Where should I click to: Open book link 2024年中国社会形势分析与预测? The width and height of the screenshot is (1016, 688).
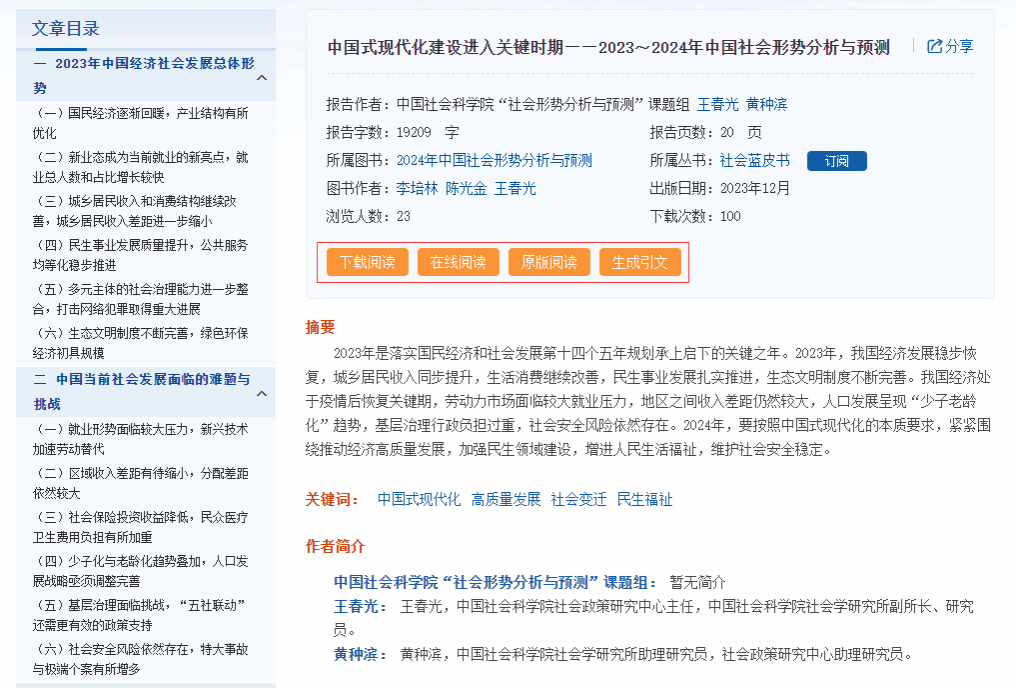tap(494, 160)
